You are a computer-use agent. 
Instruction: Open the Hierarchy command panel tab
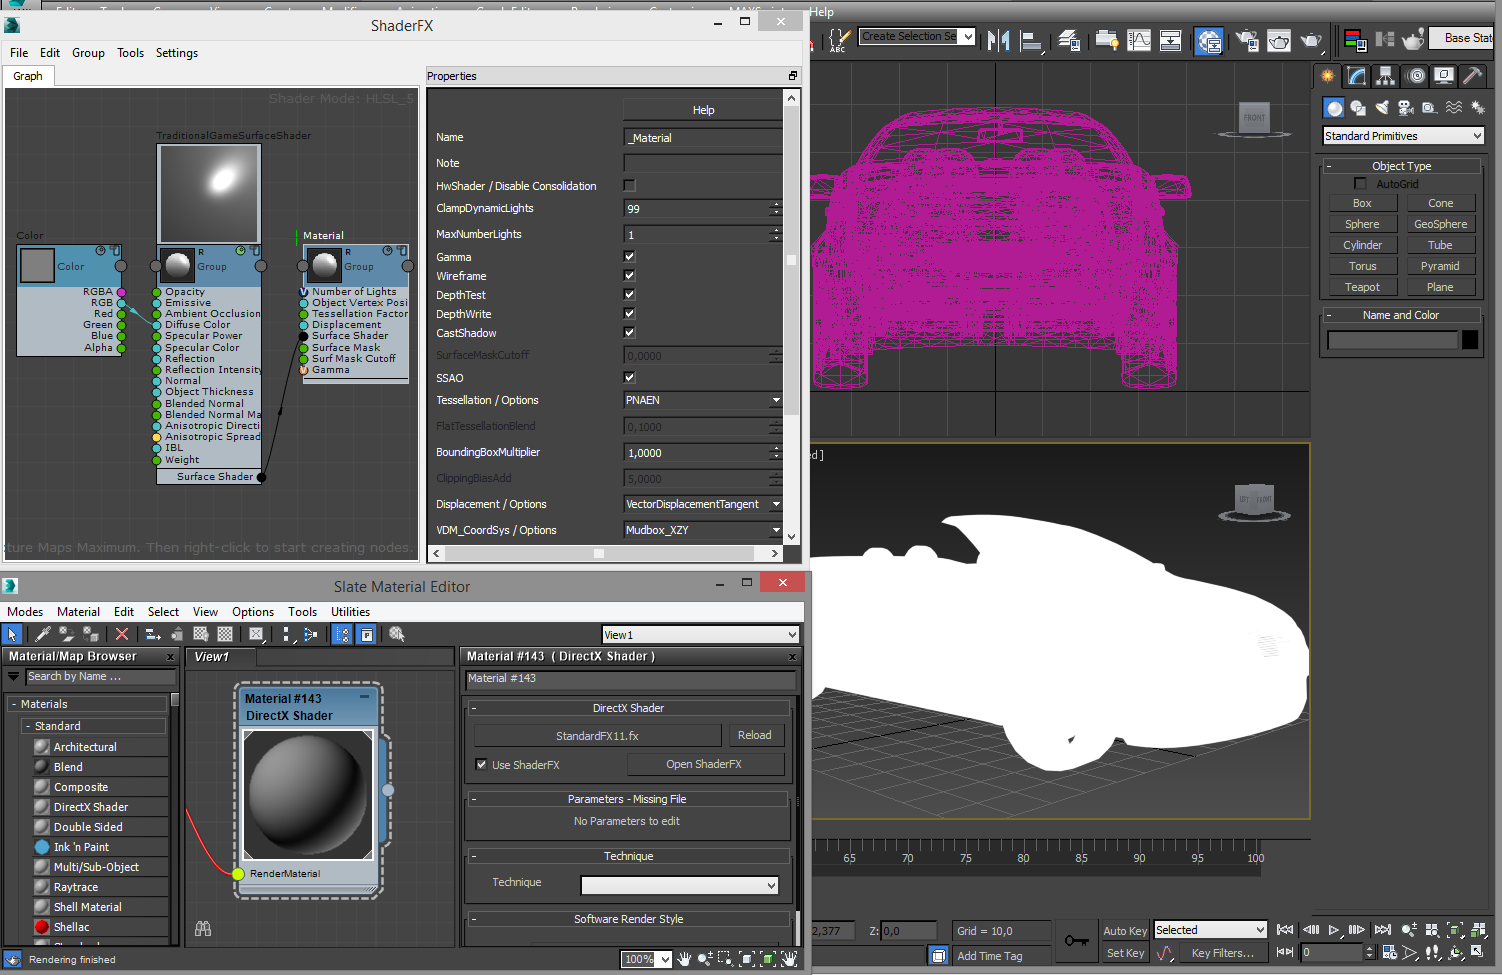(x=1385, y=76)
